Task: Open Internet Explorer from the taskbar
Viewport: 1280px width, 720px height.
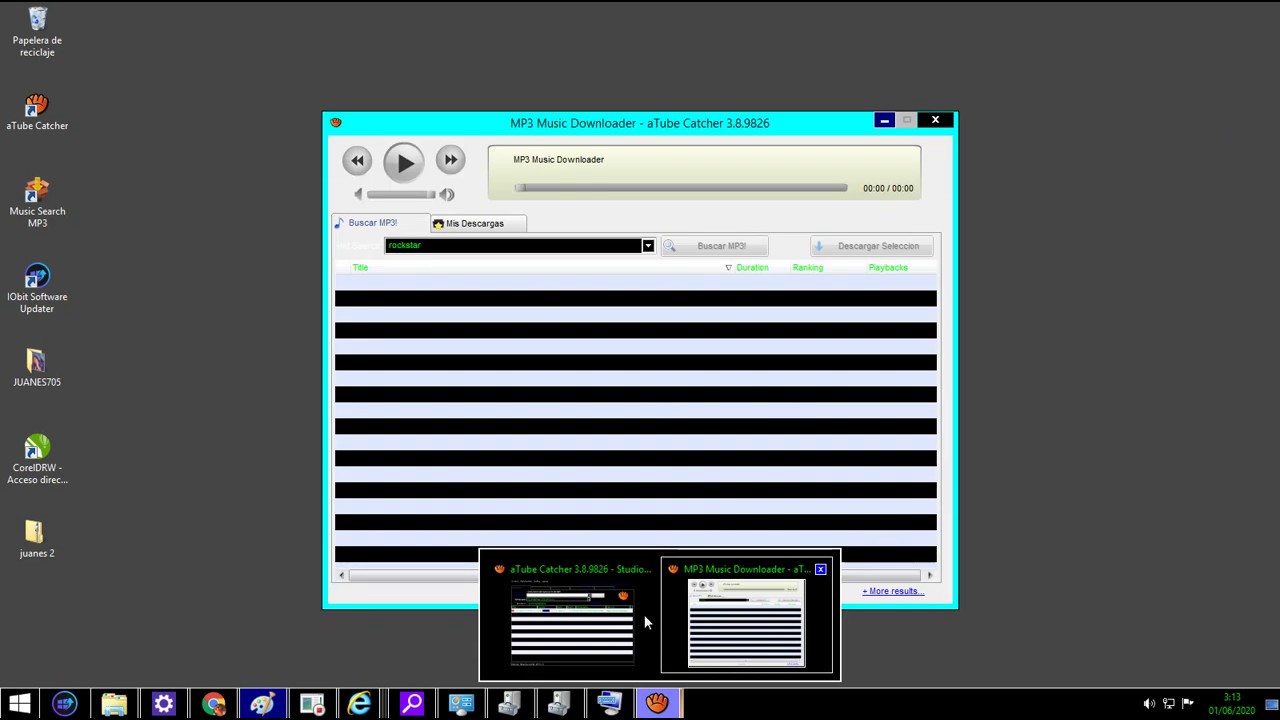Action: [360, 704]
